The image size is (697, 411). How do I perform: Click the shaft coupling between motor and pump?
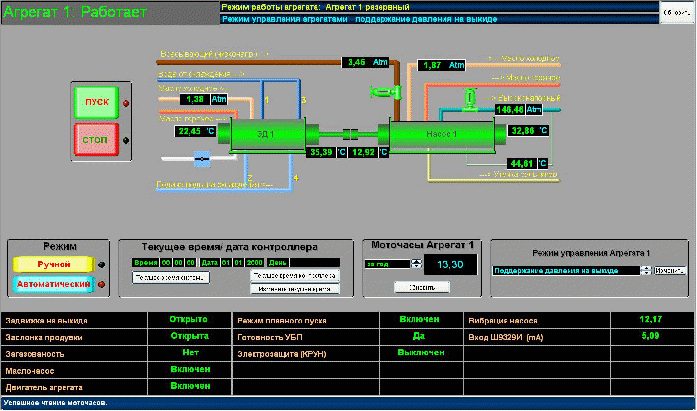[x=350, y=134]
